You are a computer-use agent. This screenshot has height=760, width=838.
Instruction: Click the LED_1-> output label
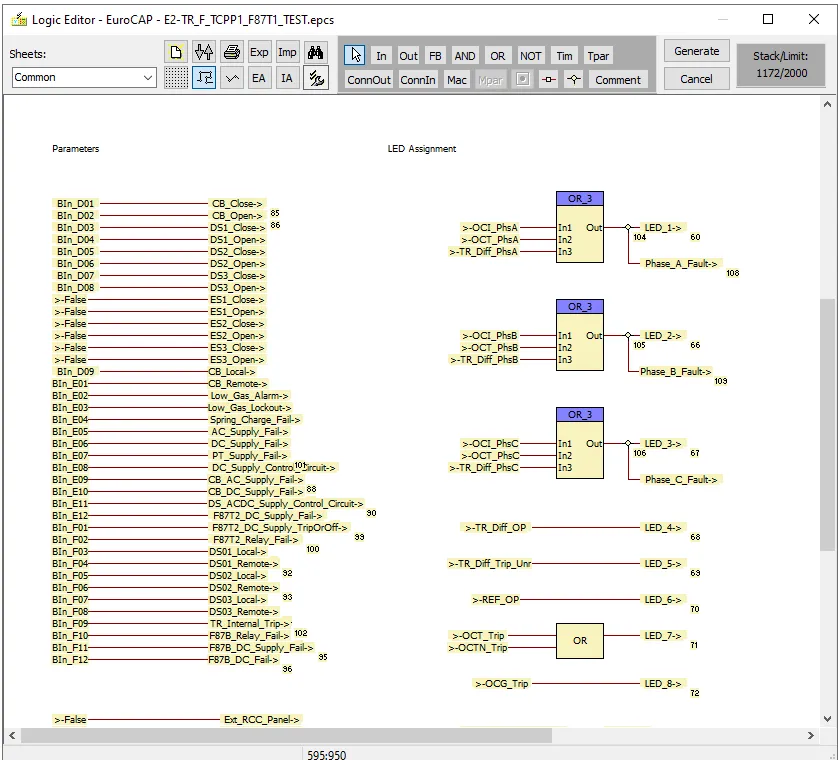pos(663,228)
